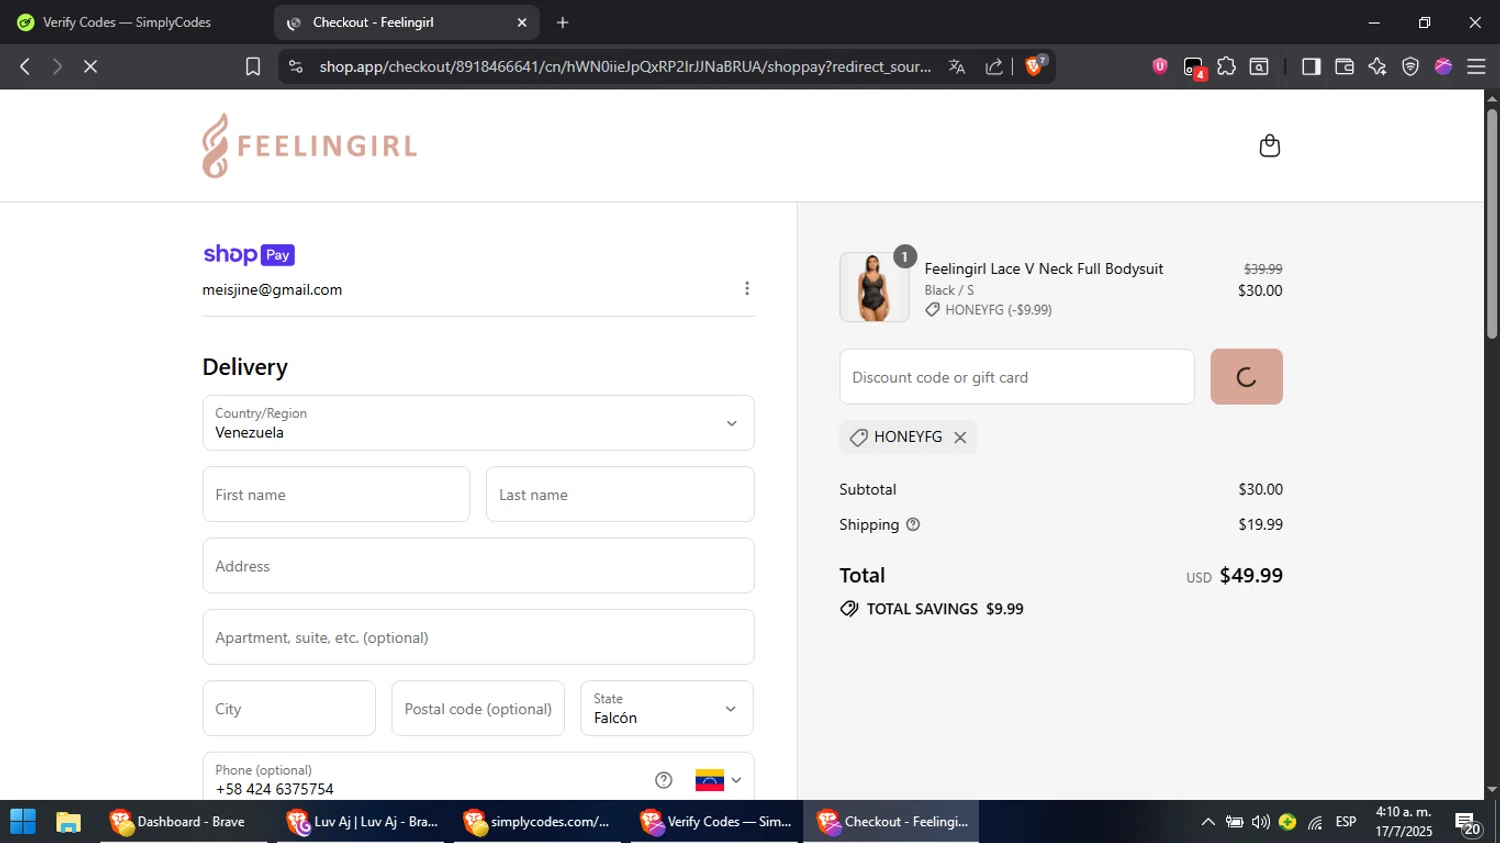Click the Address input field

pos(478,566)
